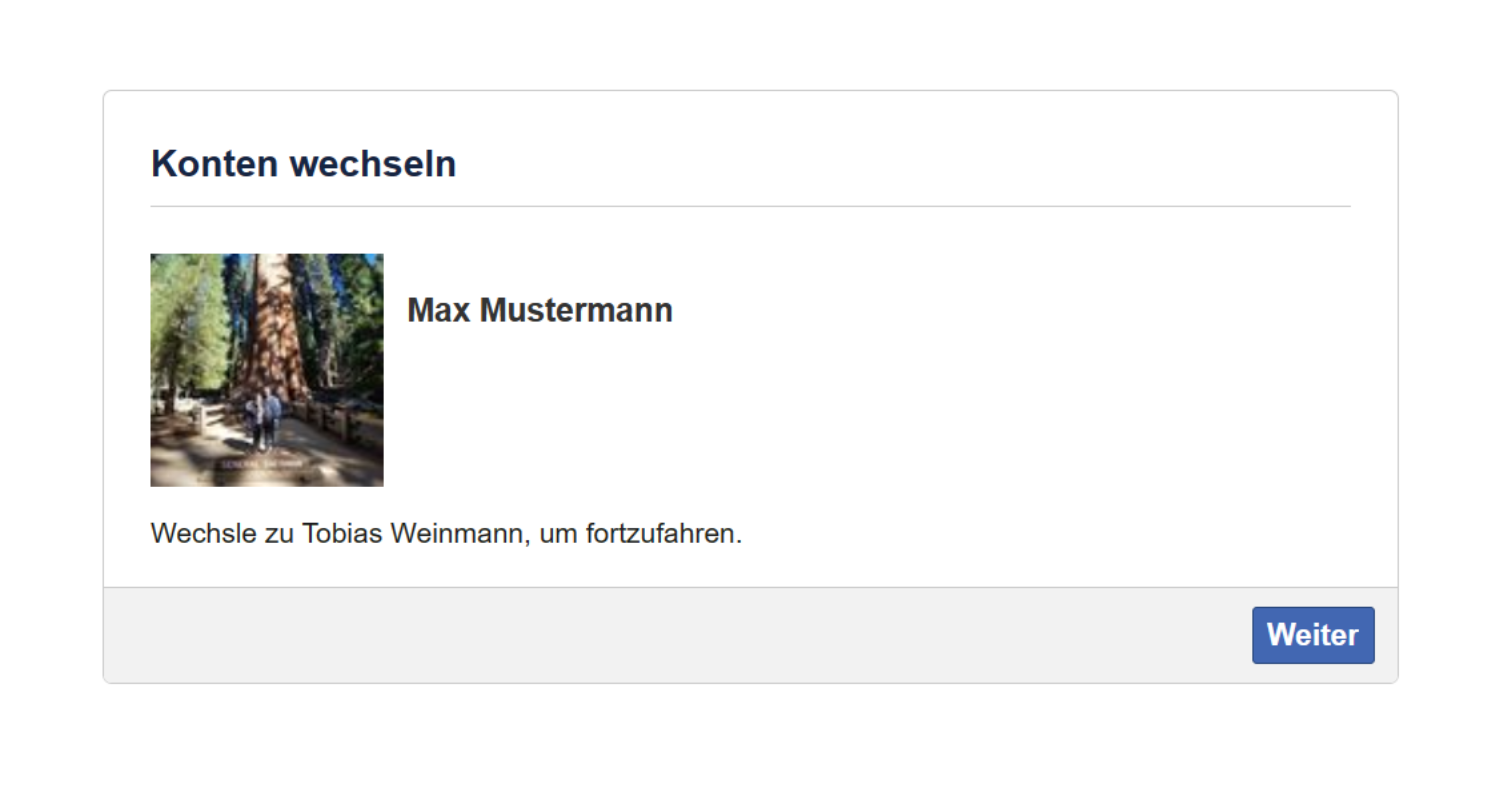Click the empty white area right of Max Mustermann

pos(1000,370)
